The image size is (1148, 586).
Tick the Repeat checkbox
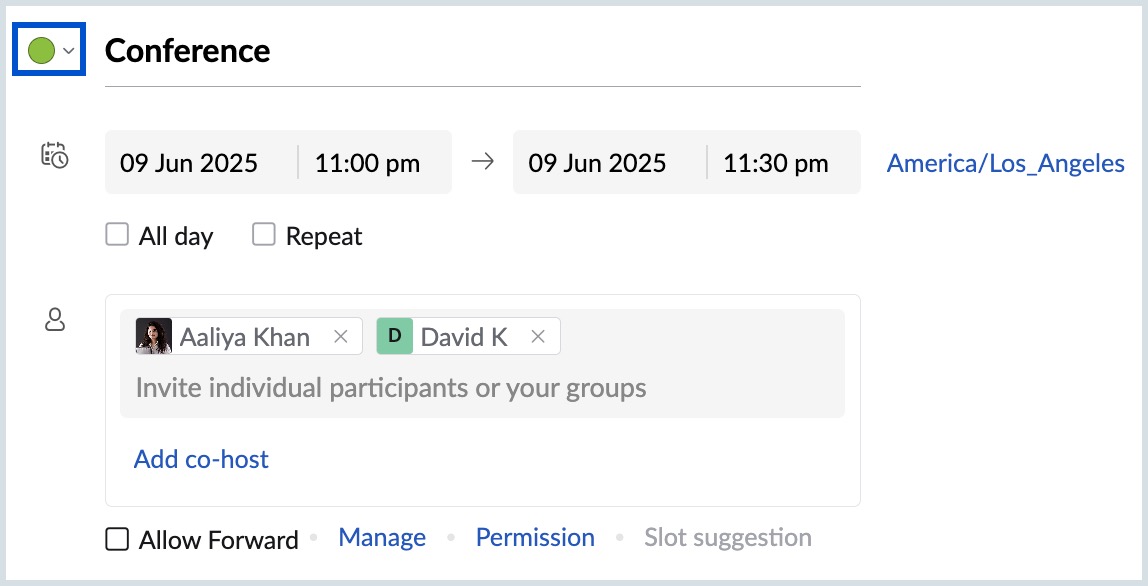pyautogui.click(x=264, y=235)
